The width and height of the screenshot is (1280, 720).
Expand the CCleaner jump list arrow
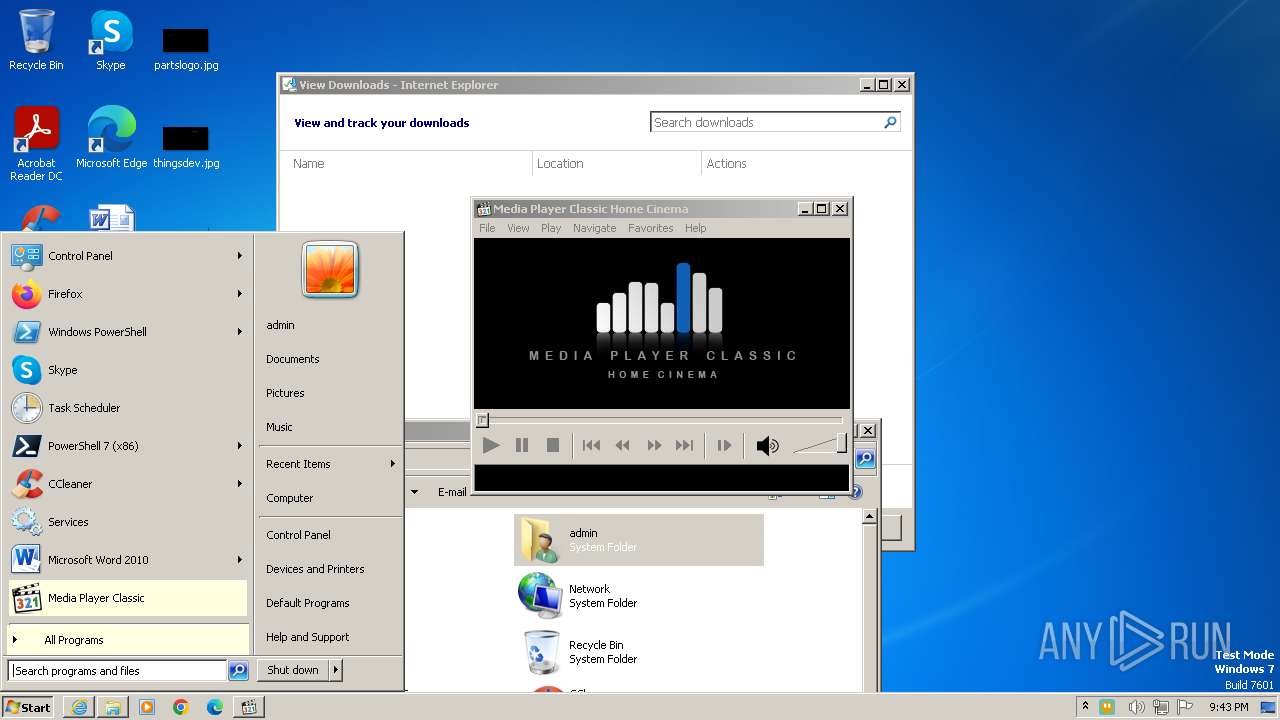pos(240,484)
